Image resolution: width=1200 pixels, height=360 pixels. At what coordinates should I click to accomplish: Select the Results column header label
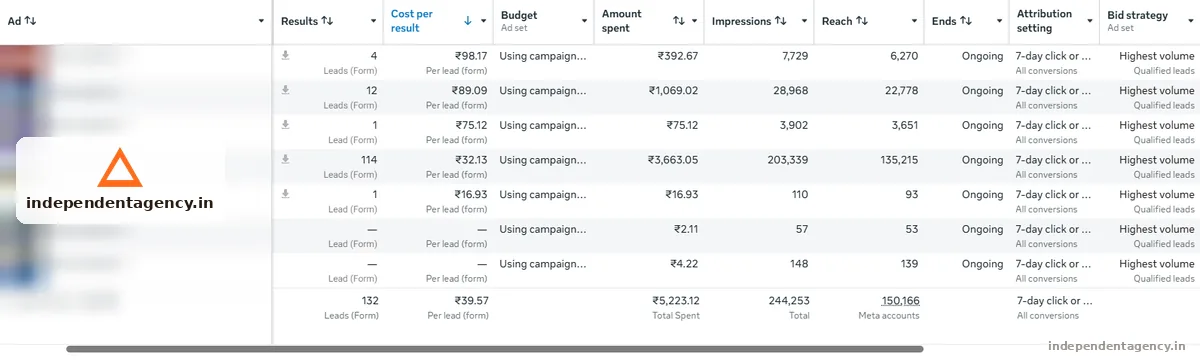tap(299, 21)
